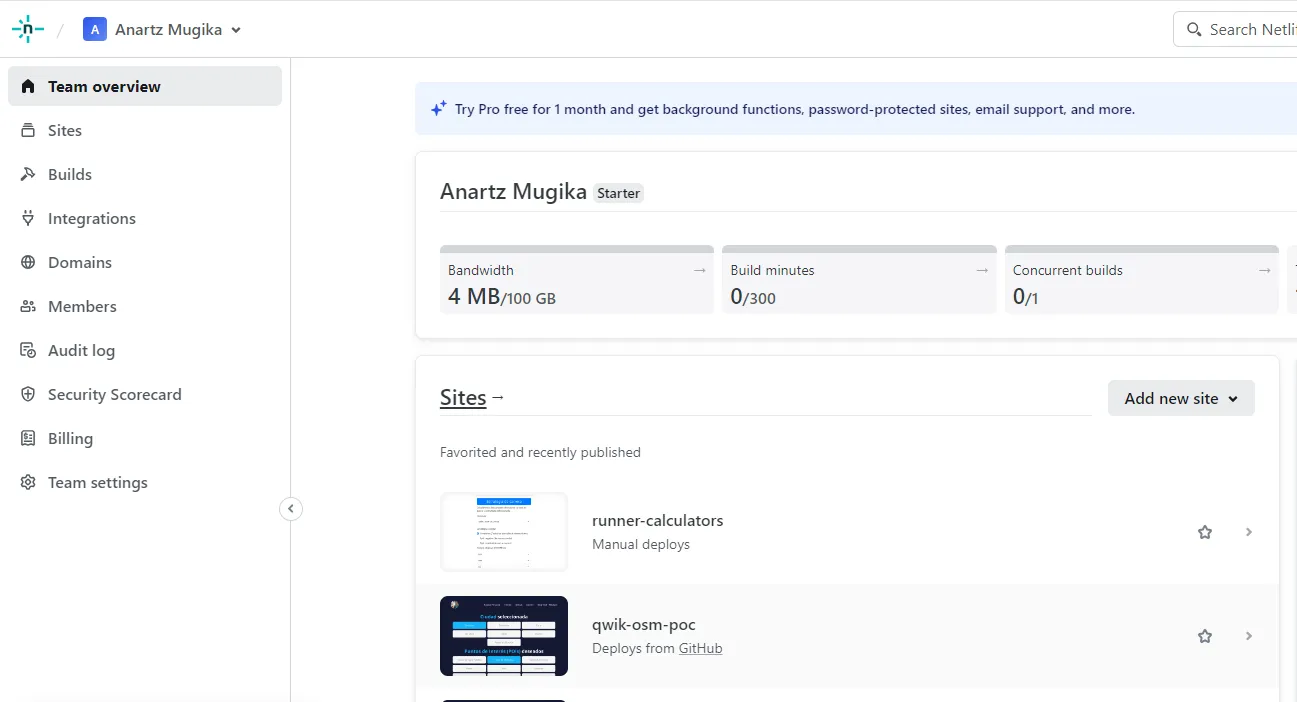The height and width of the screenshot is (702, 1297).
Task: Open Team overview in the sidebar
Action: click(x=145, y=86)
